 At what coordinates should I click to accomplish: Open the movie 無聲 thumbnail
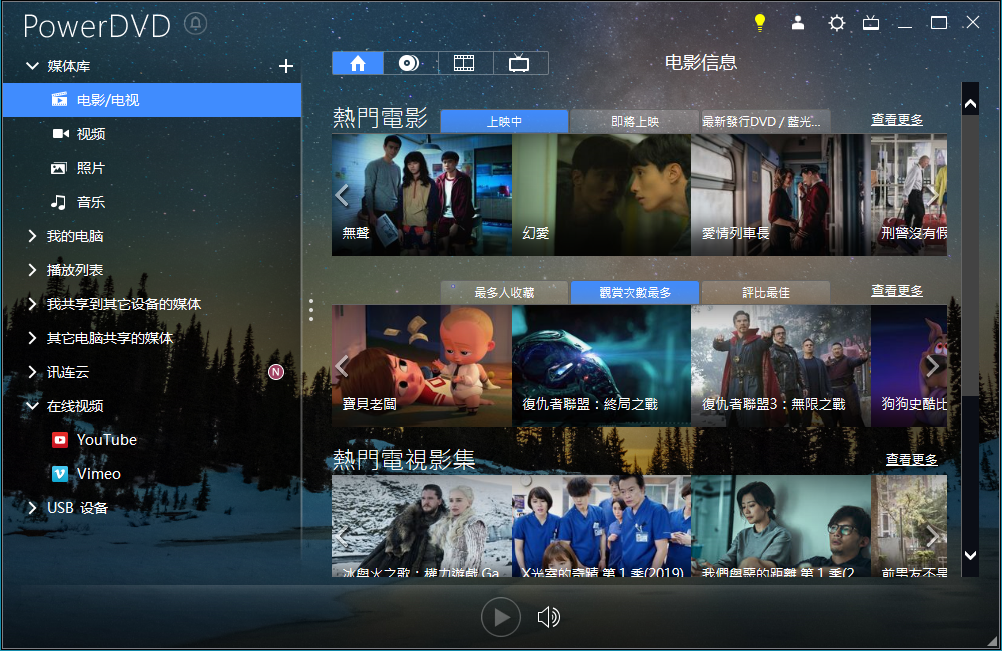pyautogui.click(x=422, y=195)
